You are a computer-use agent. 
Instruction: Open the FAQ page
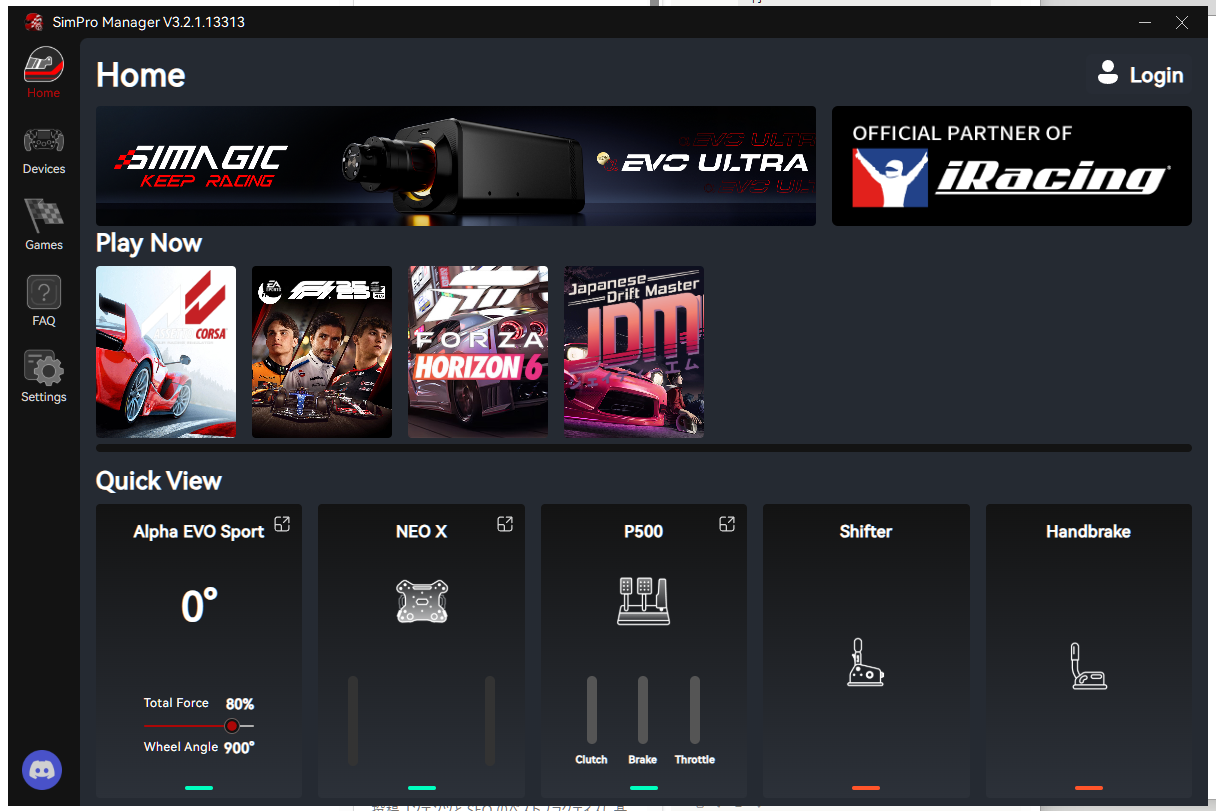pyautogui.click(x=43, y=301)
